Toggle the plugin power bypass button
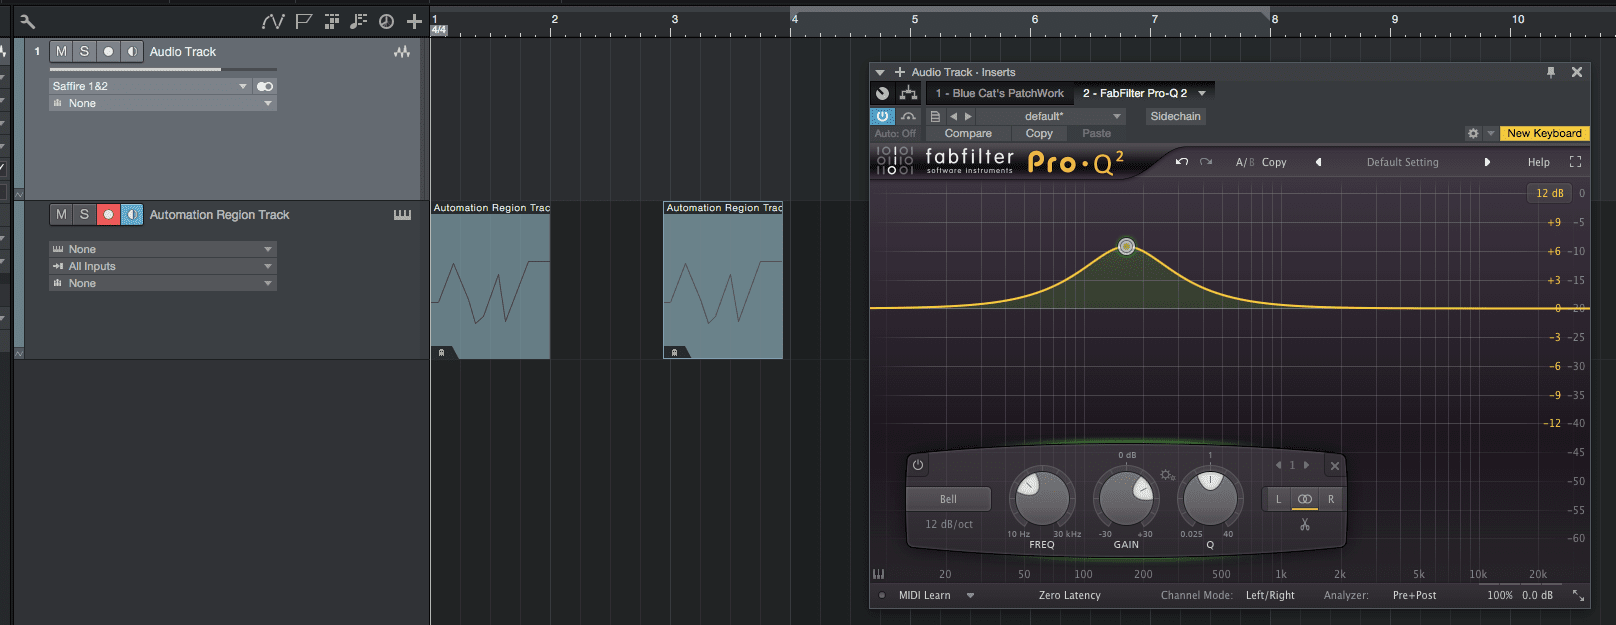1616x625 pixels. 882,116
